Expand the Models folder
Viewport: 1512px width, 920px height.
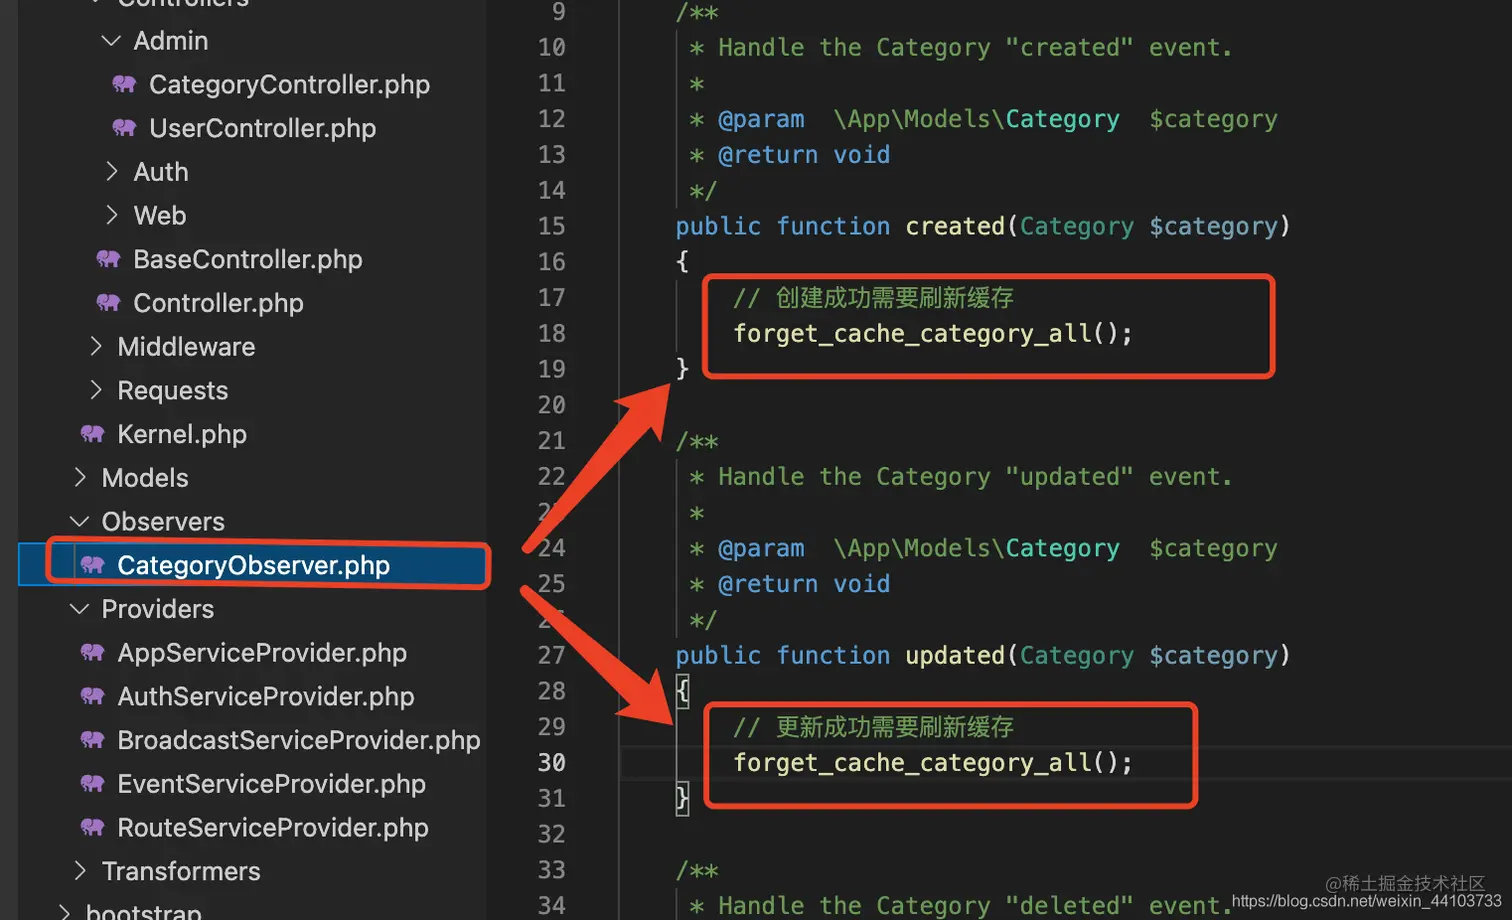pyautogui.click(x=80, y=478)
